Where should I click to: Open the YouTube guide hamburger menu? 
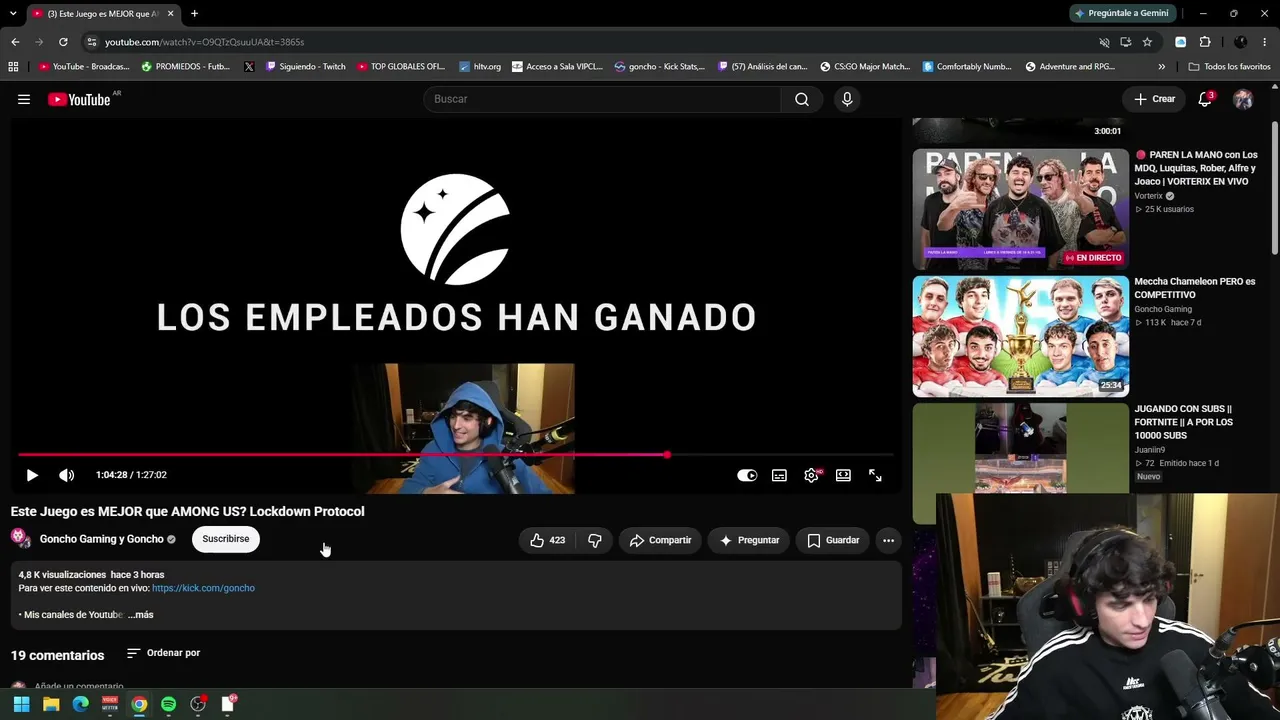(x=24, y=99)
